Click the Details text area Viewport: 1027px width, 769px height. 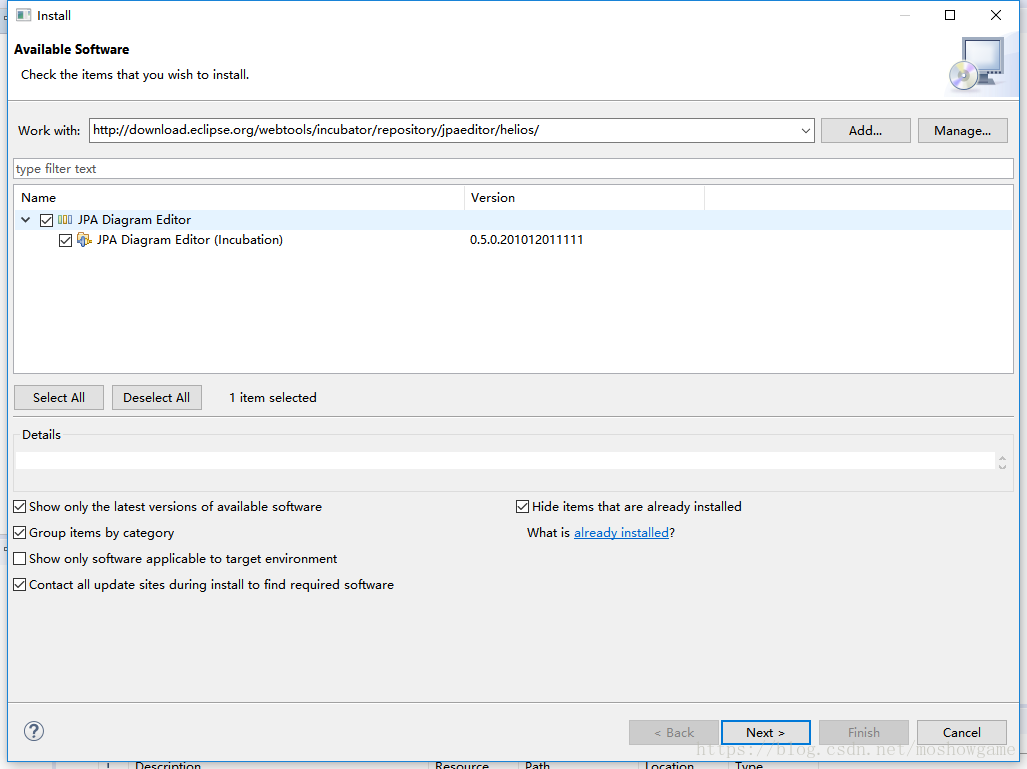tap(505, 460)
